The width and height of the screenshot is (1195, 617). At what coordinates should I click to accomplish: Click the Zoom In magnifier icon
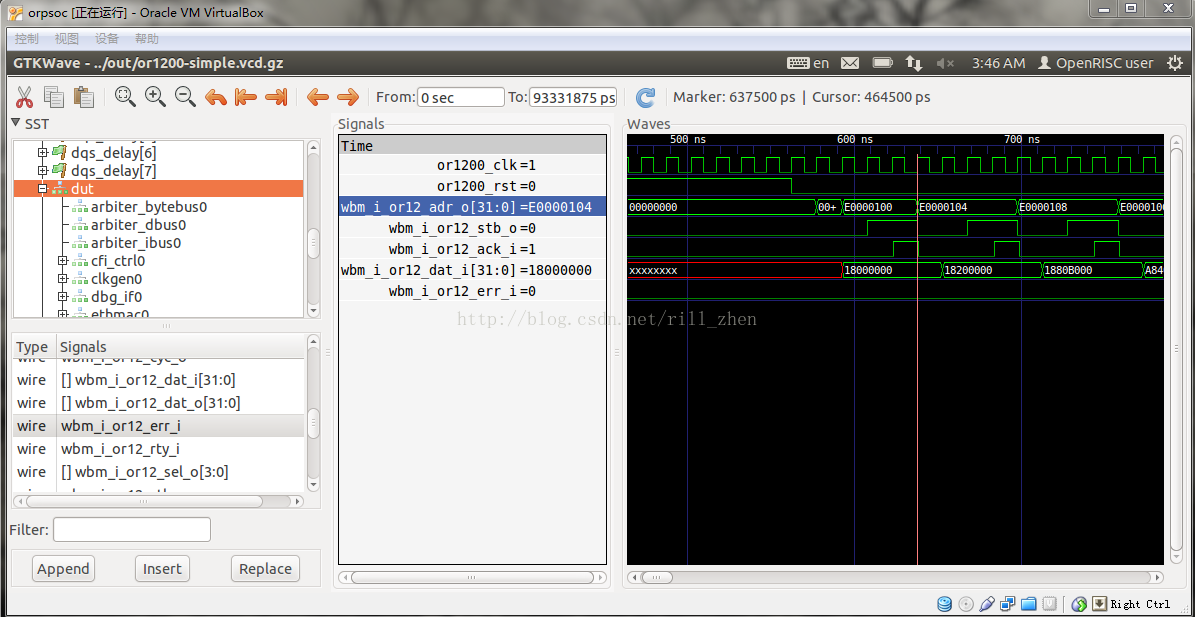(x=155, y=96)
